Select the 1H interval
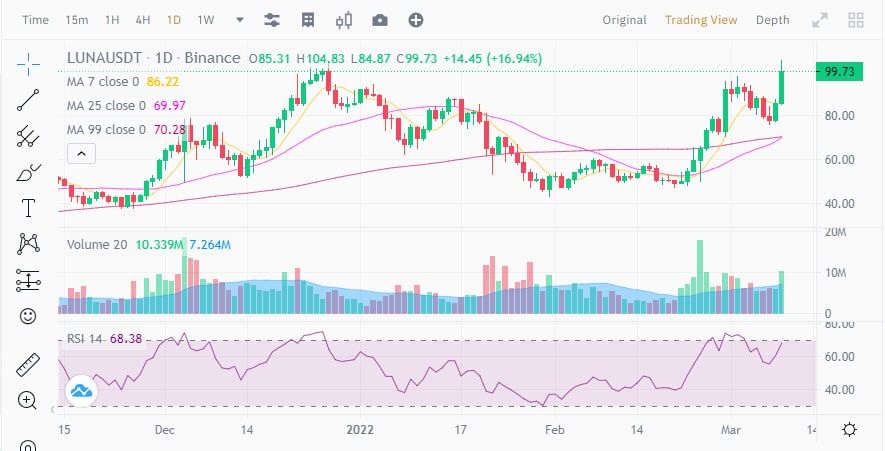885x451 pixels. (112, 20)
